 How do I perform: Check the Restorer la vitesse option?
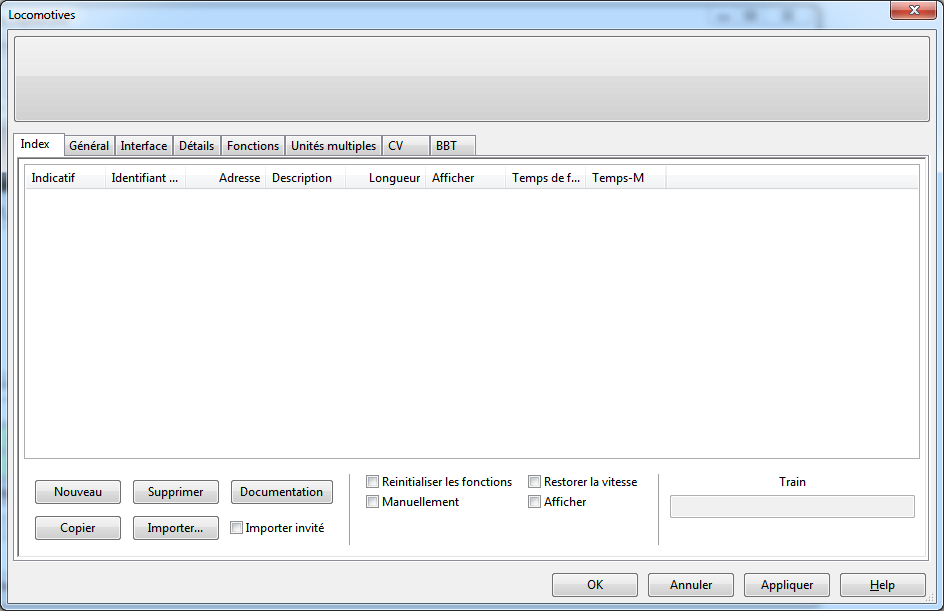click(535, 482)
